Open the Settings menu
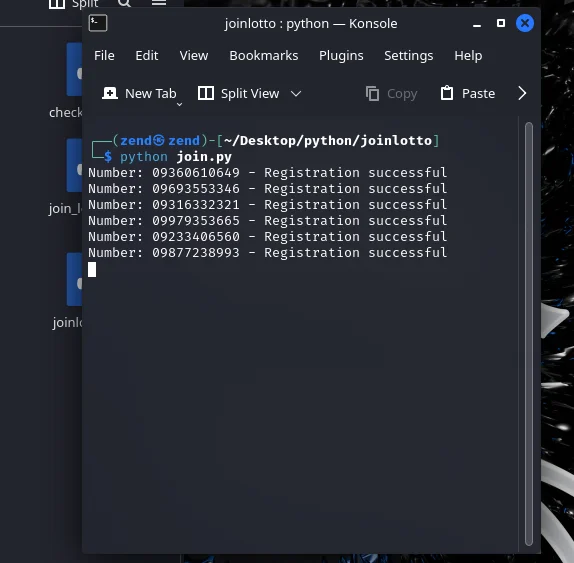This screenshot has width=574, height=563. pyautogui.click(x=409, y=56)
